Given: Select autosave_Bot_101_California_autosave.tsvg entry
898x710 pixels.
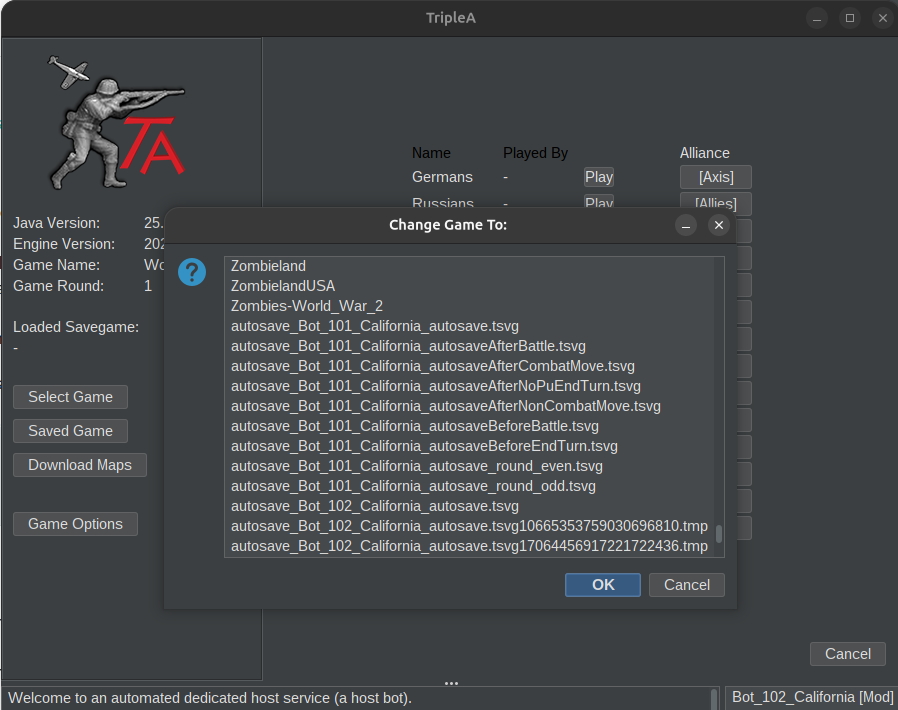Looking at the screenshot, I should click(x=470, y=326).
